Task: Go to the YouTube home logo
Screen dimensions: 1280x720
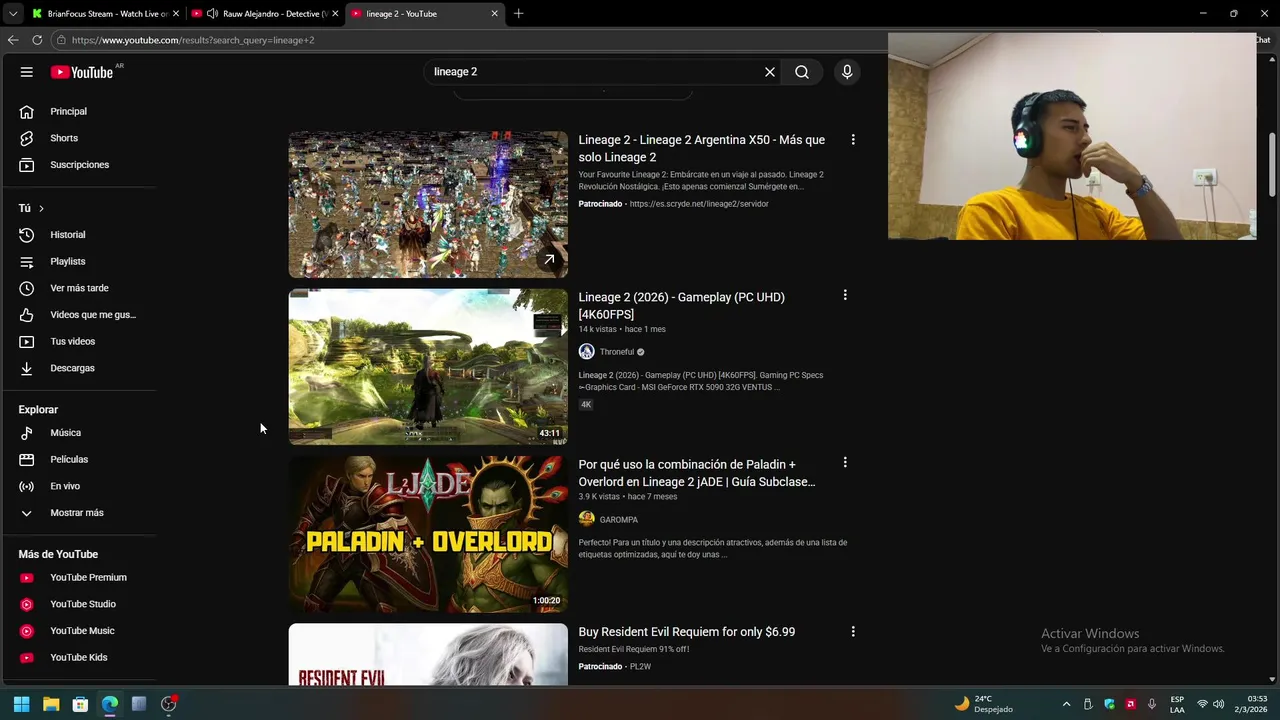Action: point(82,72)
